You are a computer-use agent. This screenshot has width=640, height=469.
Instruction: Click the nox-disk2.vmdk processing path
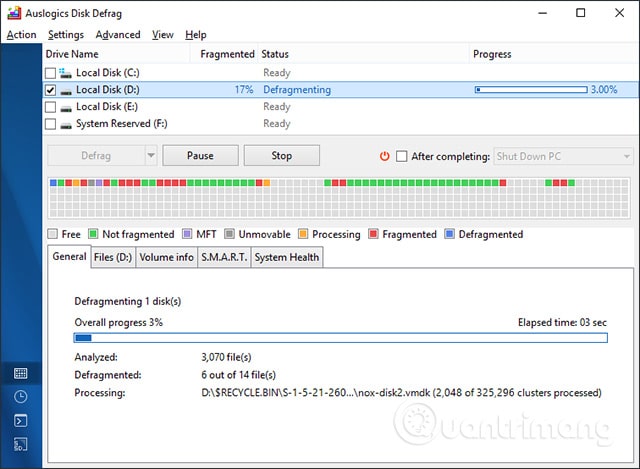click(x=401, y=393)
